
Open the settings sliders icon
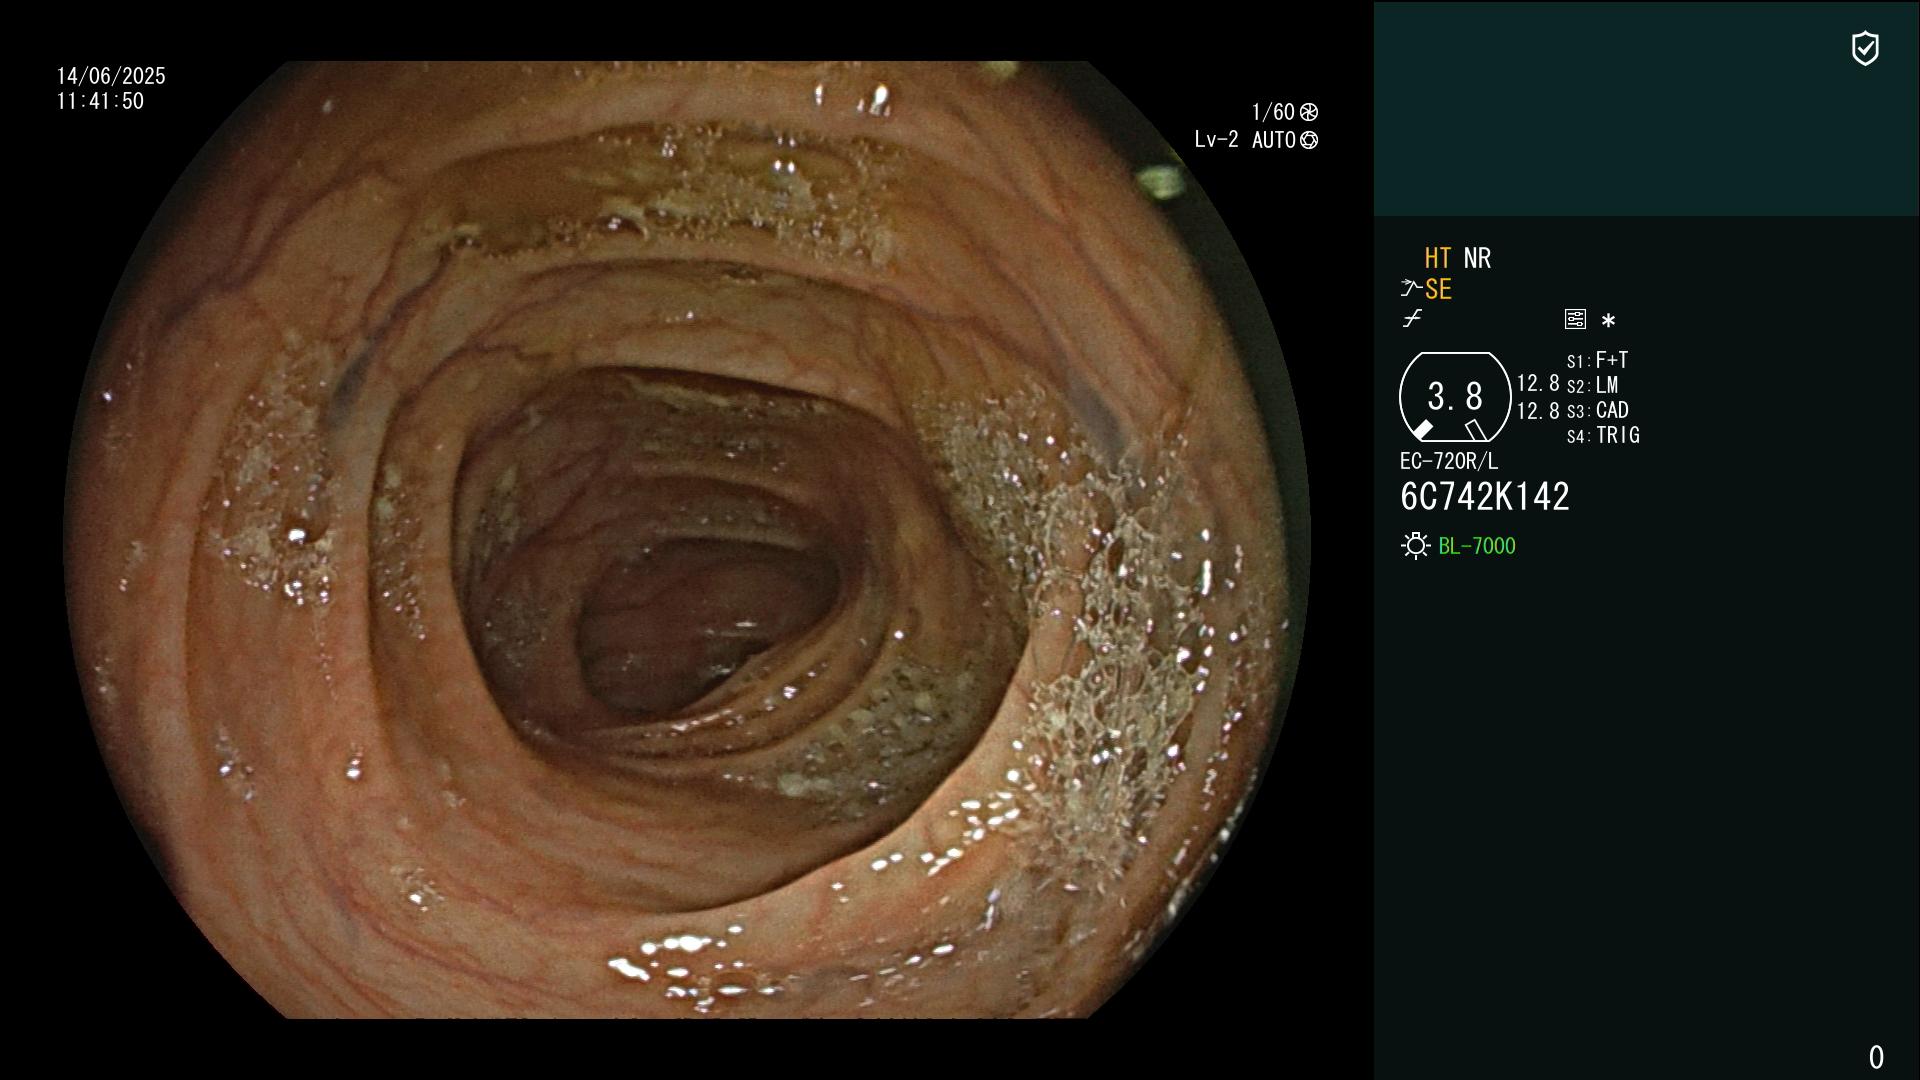[1575, 319]
